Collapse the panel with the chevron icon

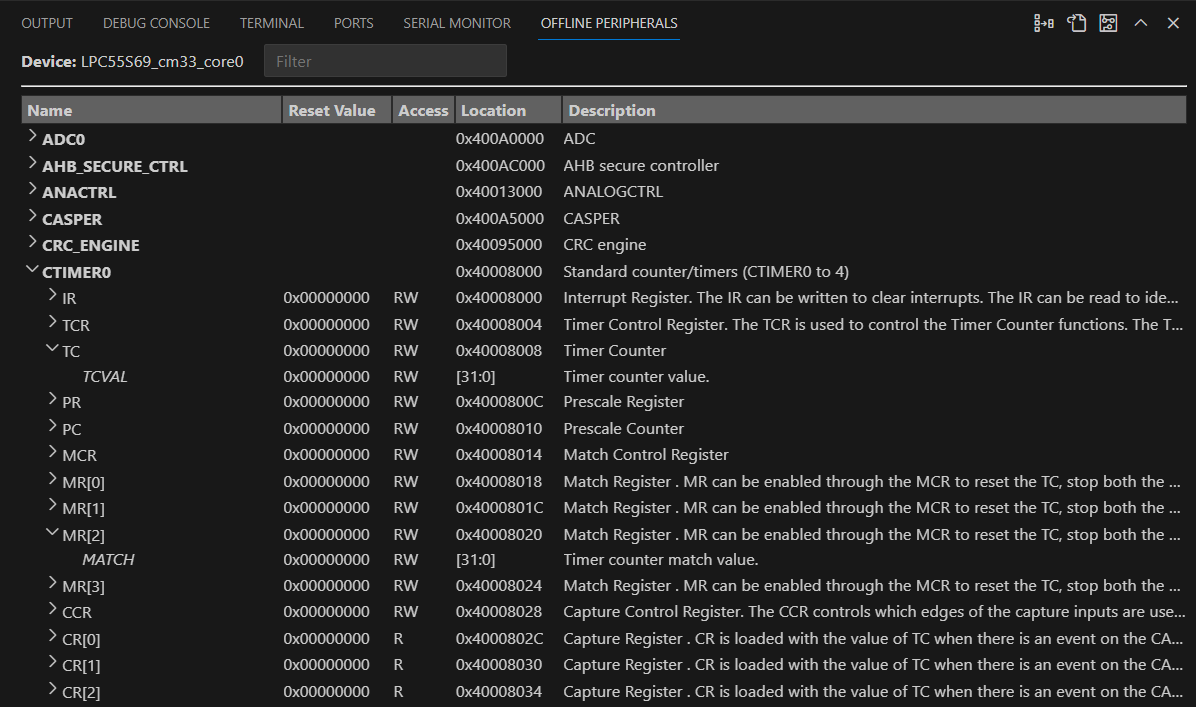[x=1141, y=22]
